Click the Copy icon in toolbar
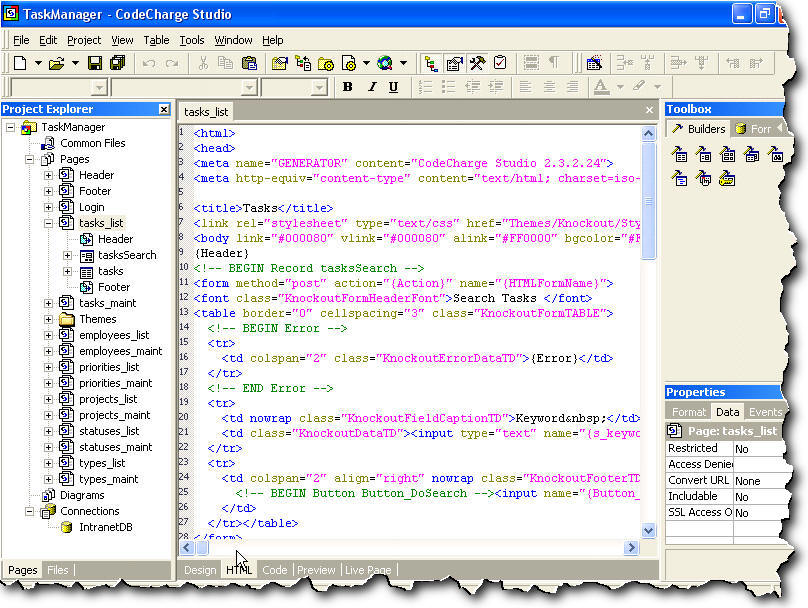808x608 pixels. tap(225, 63)
